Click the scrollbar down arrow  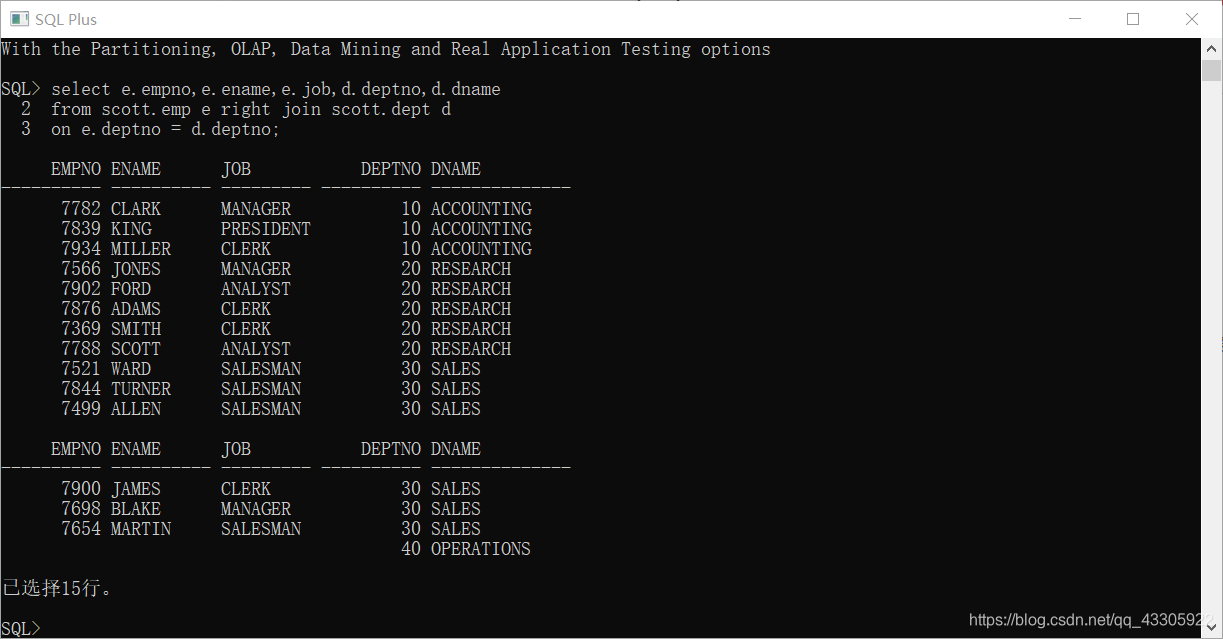click(1211, 627)
